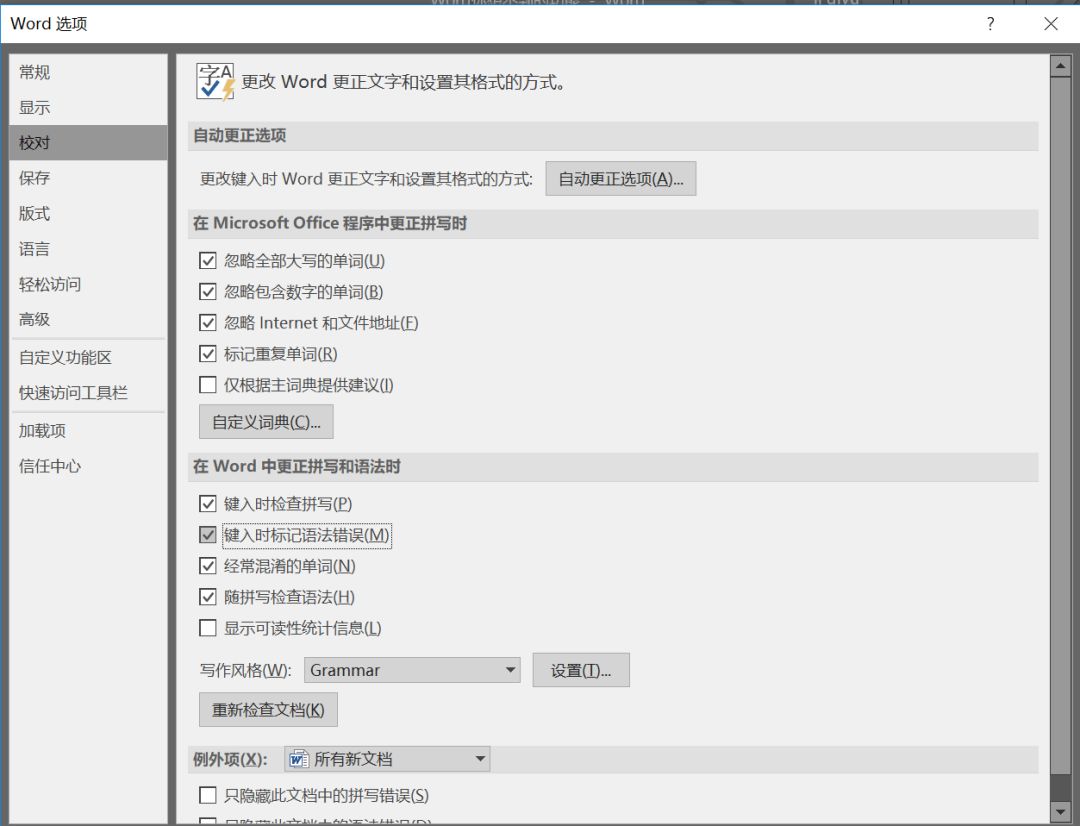This screenshot has height=826, width=1080.
Task: Open 快速访问工具栏 settings
Action: coord(88,393)
